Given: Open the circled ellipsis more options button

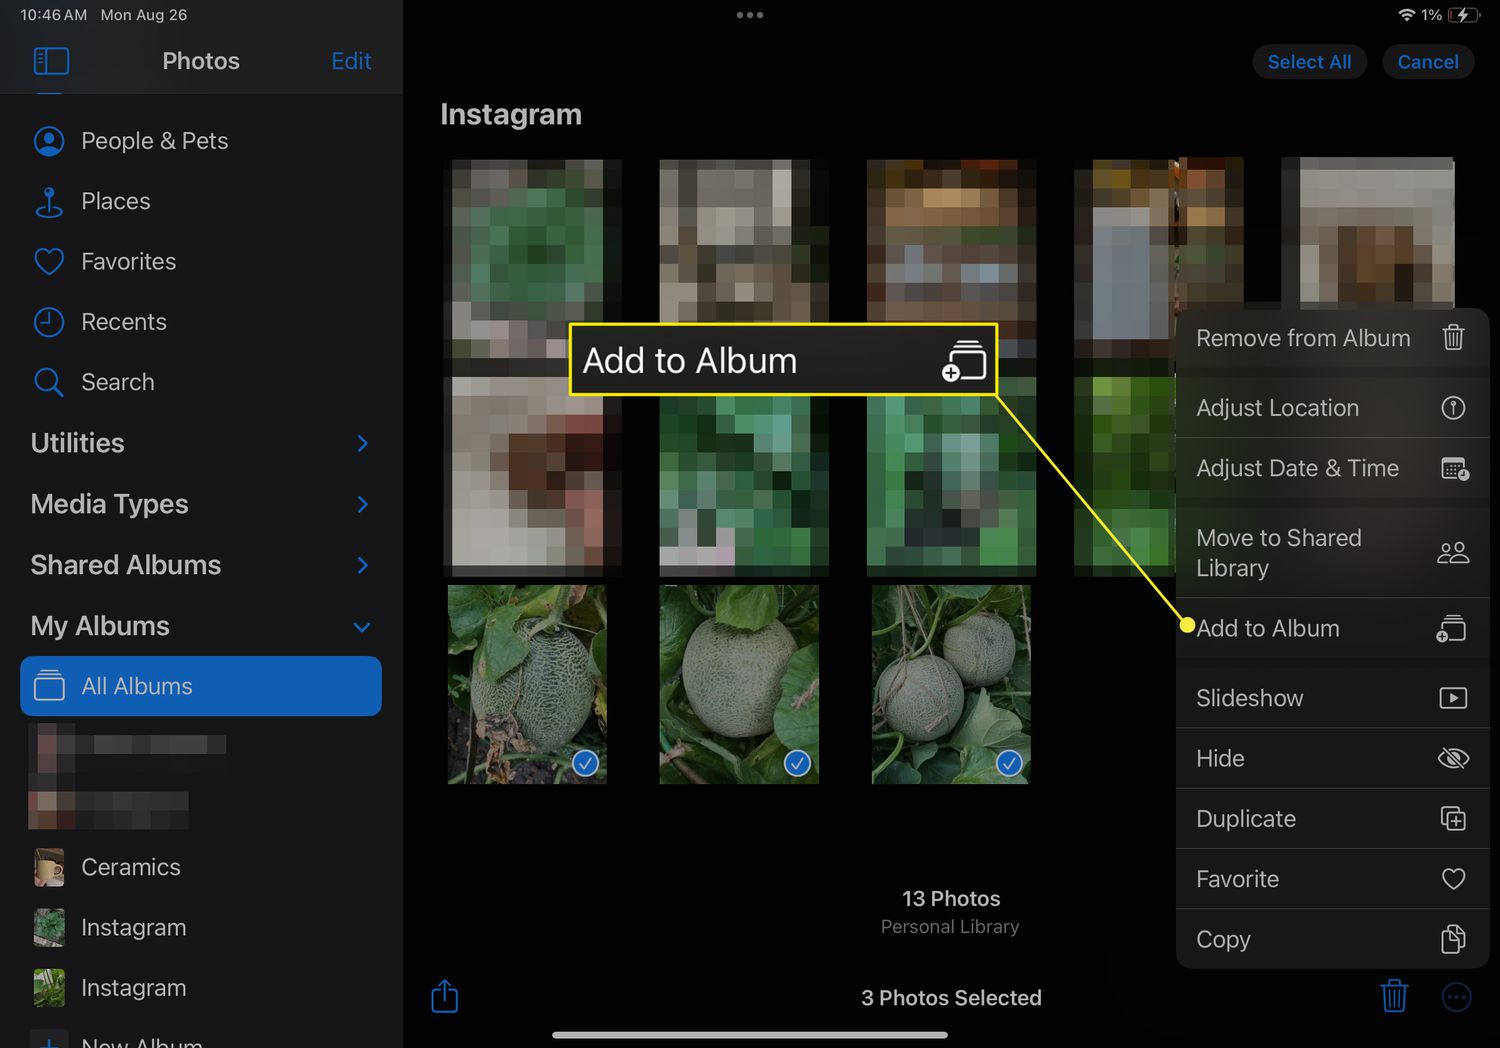Looking at the screenshot, I should click(x=1456, y=996).
